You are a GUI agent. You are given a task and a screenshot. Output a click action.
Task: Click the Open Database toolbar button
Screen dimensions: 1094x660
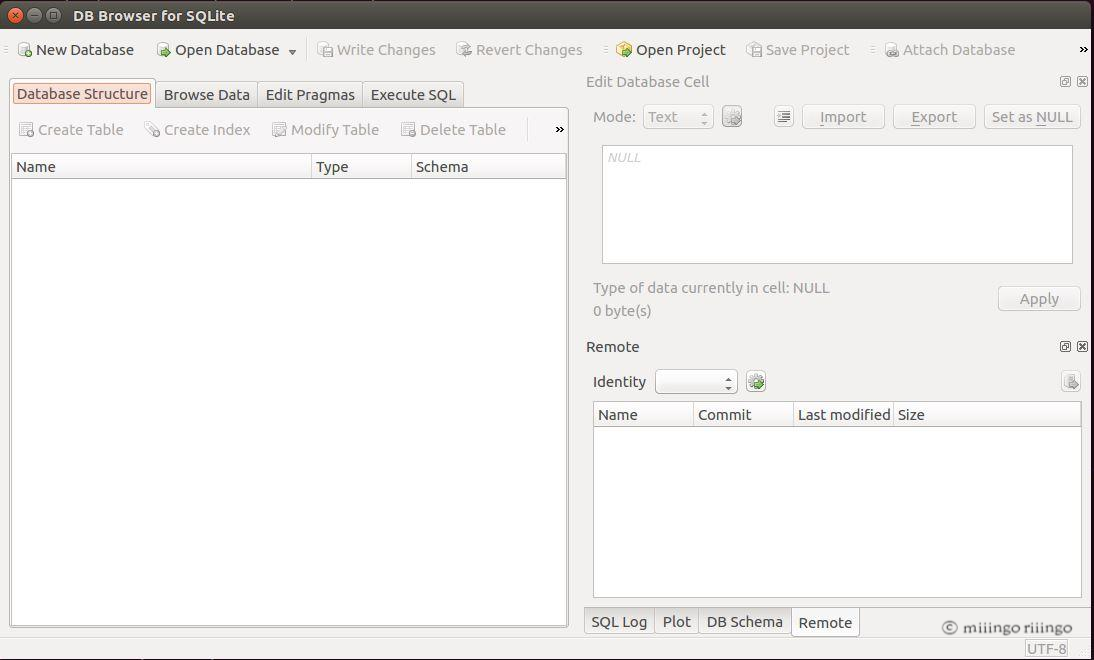pyautogui.click(x=218, y=50)
